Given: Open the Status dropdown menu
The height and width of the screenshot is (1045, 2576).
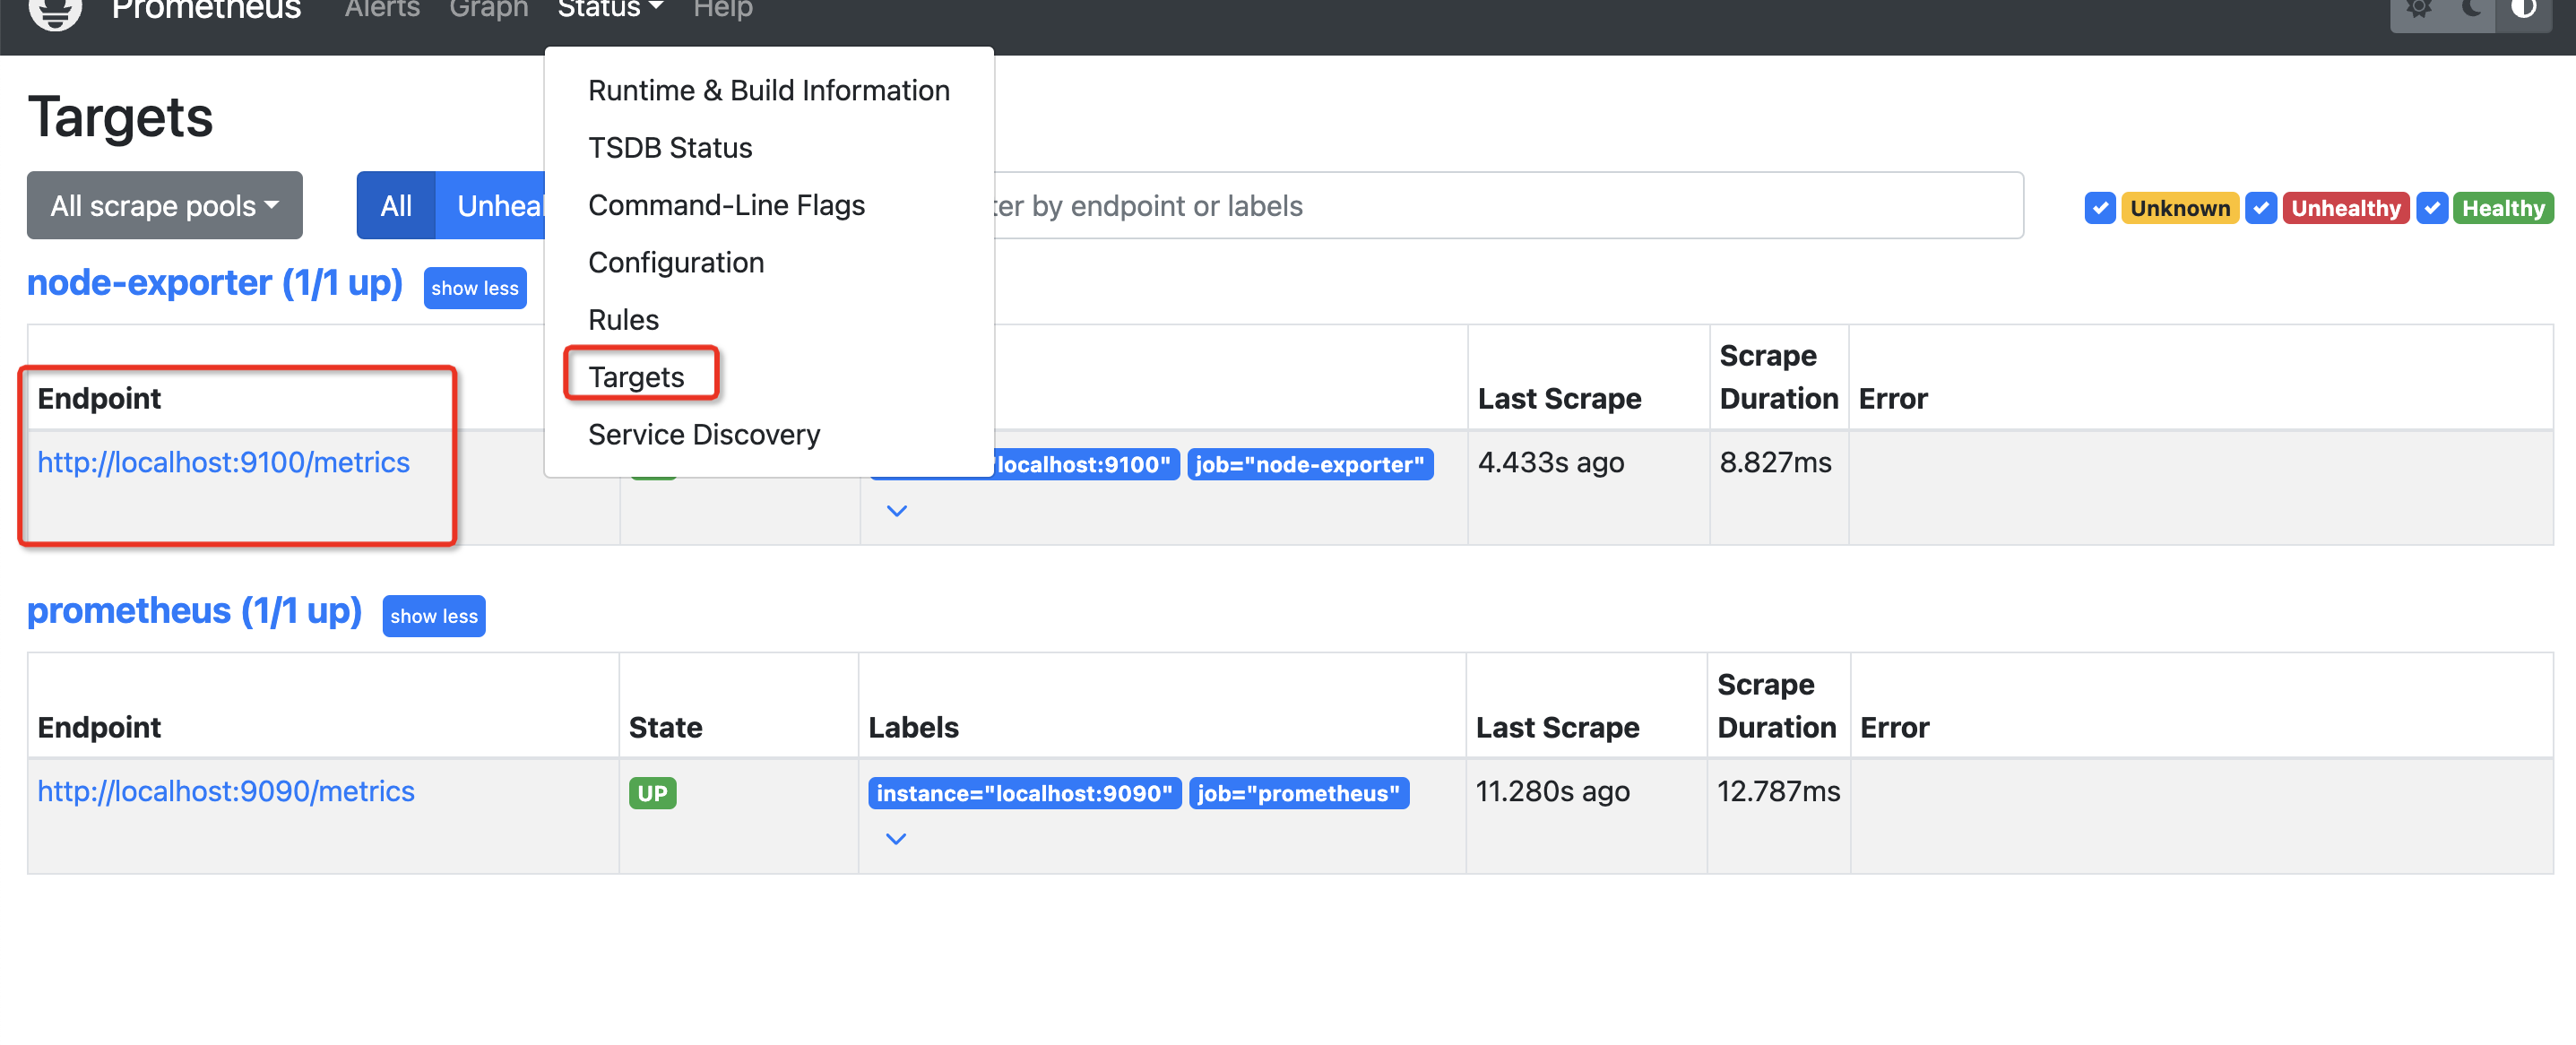Looking at the screenshot, I should [610, 10].
